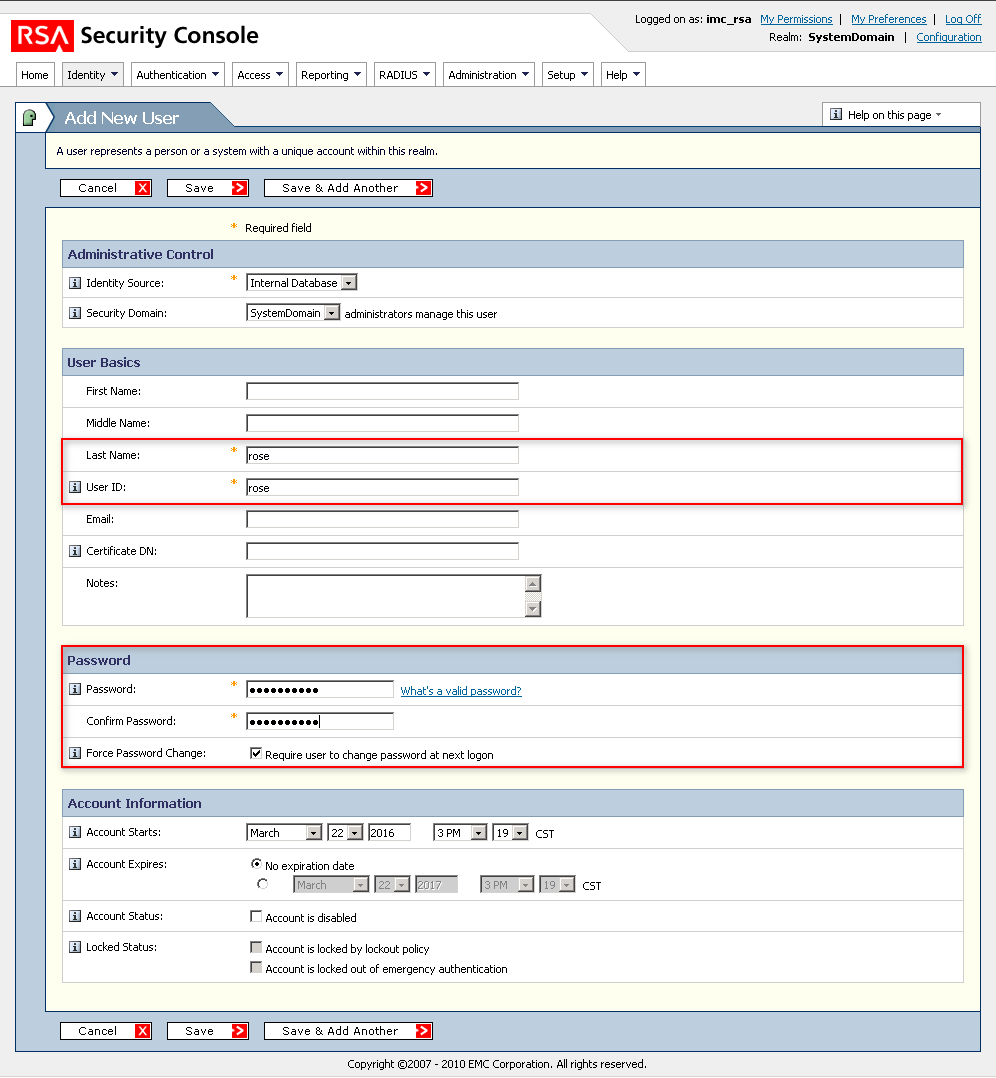This screenshot has height=1078, width=996.
Task: Expand Help on this page dropdown
Action: pyautogui.click(x=901, y=115)
